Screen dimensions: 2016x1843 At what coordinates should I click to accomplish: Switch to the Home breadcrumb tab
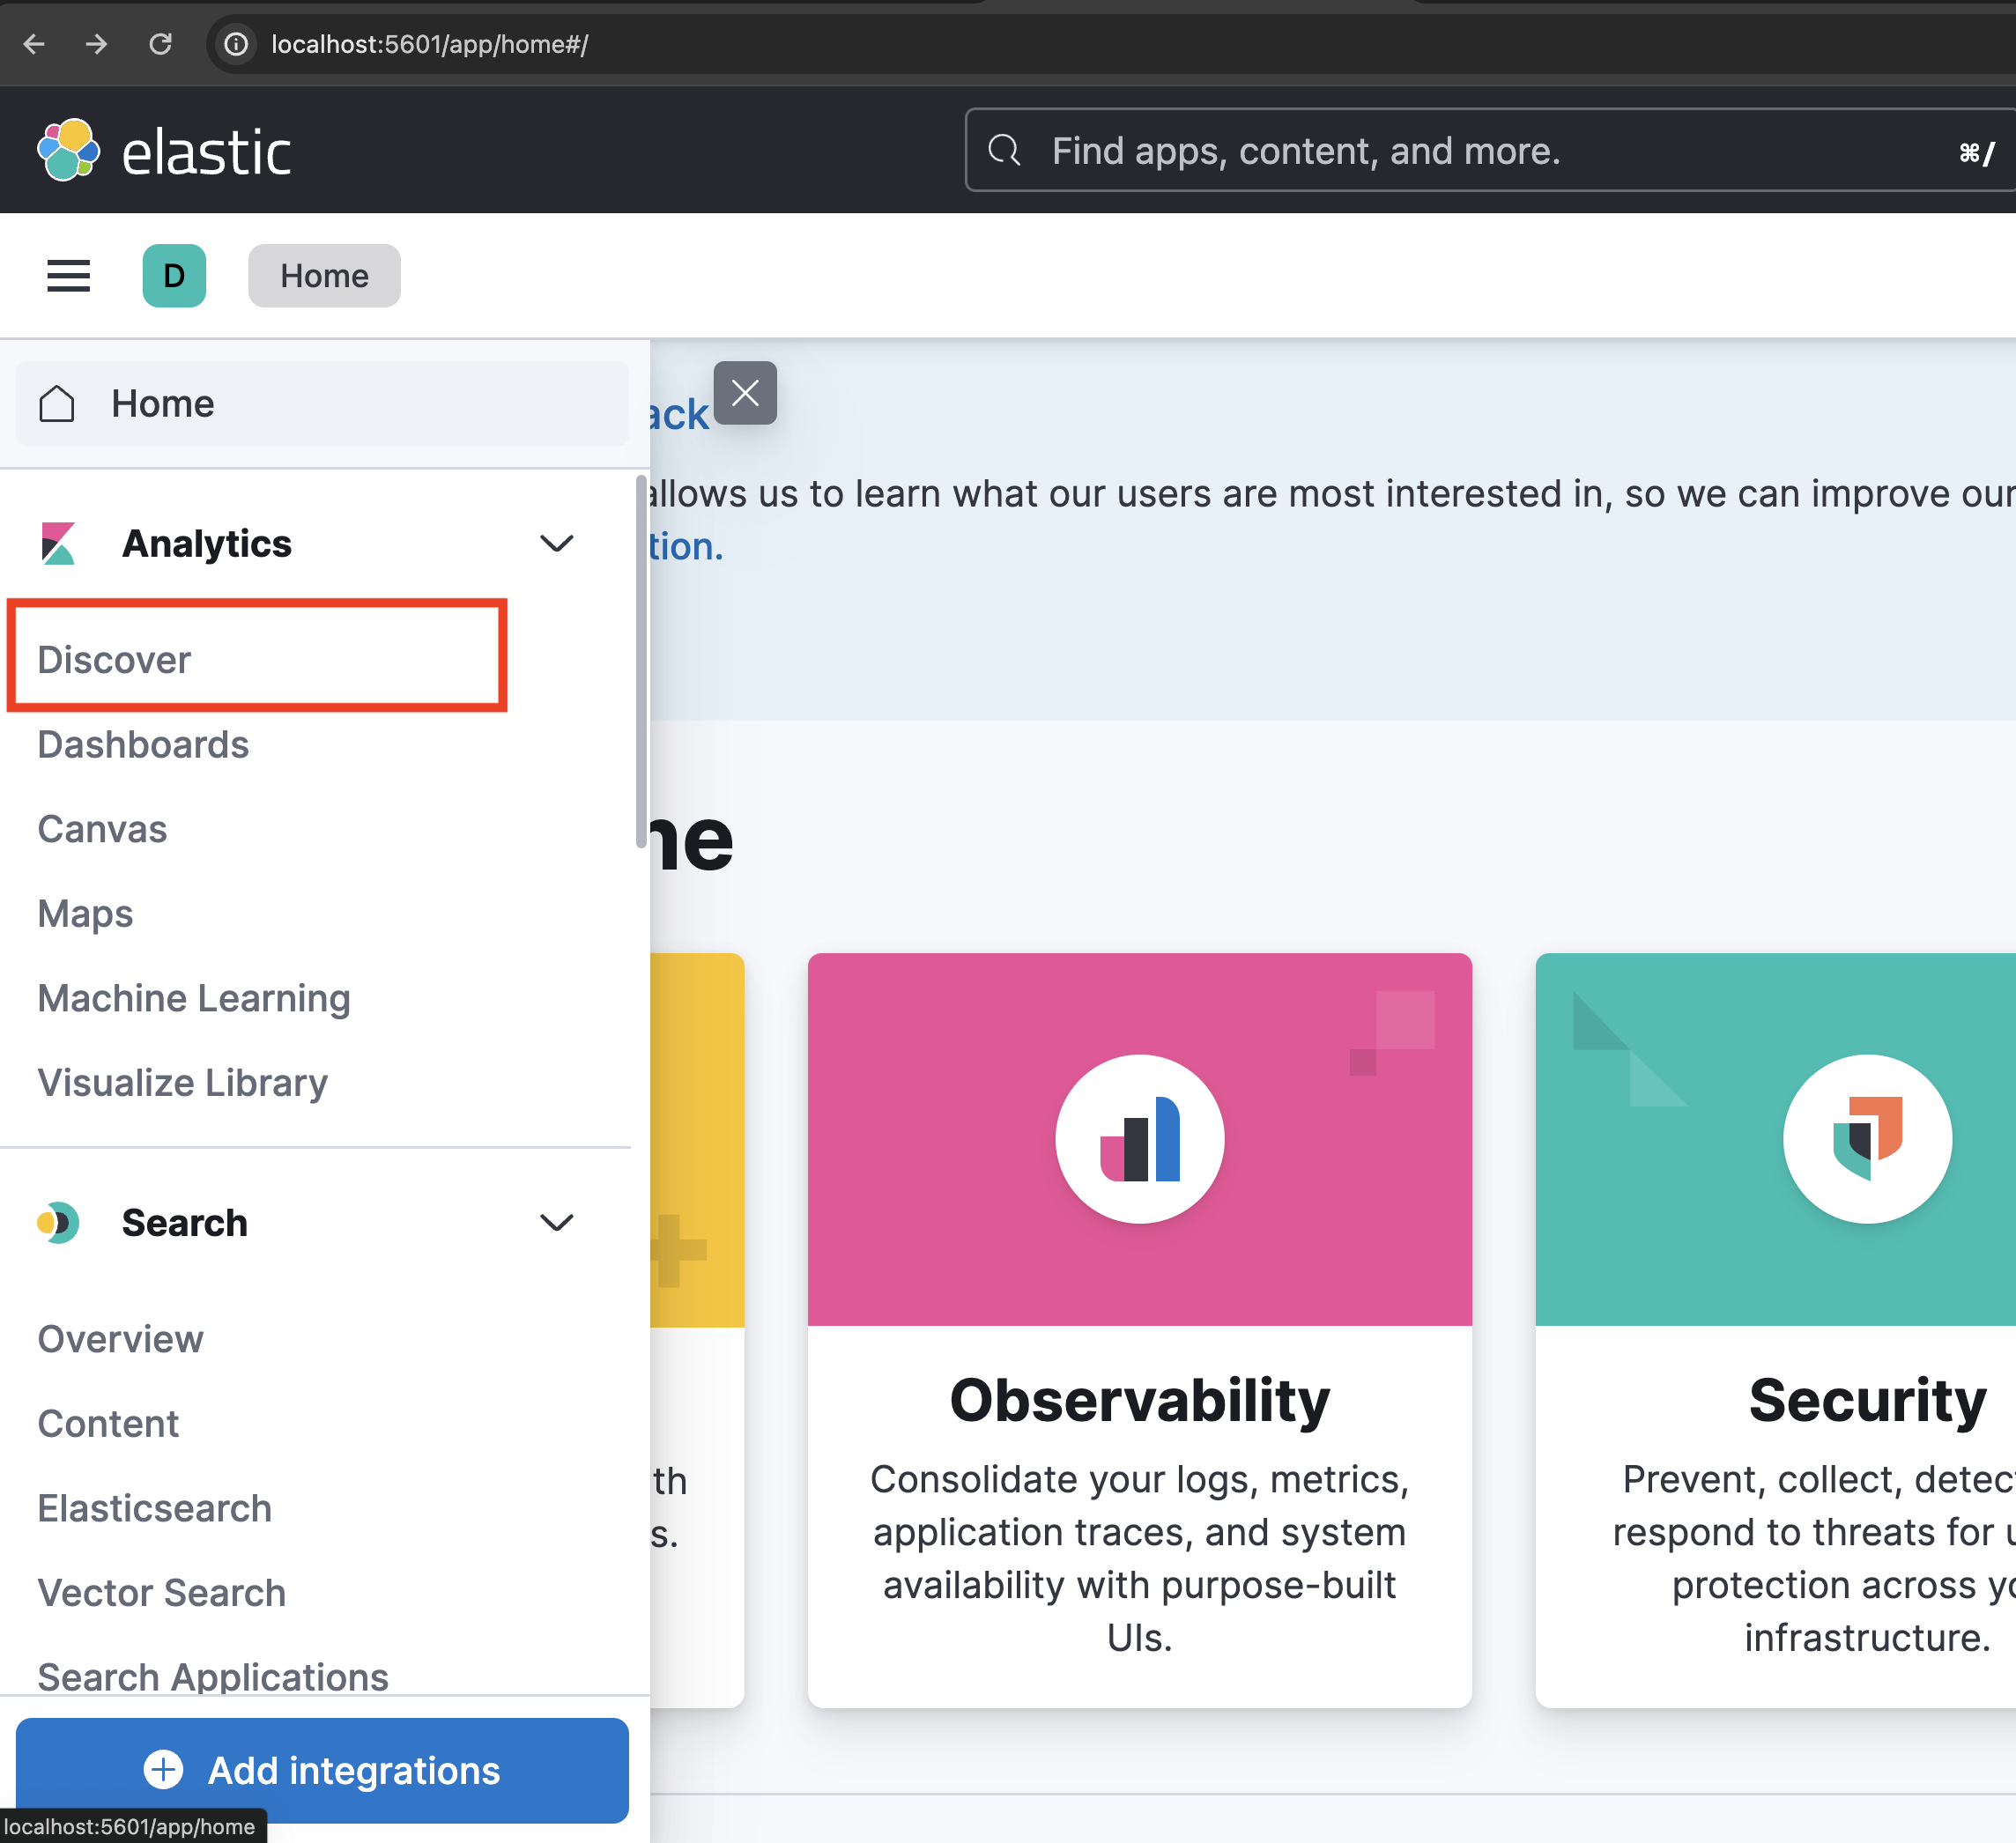tap(323, 276)
